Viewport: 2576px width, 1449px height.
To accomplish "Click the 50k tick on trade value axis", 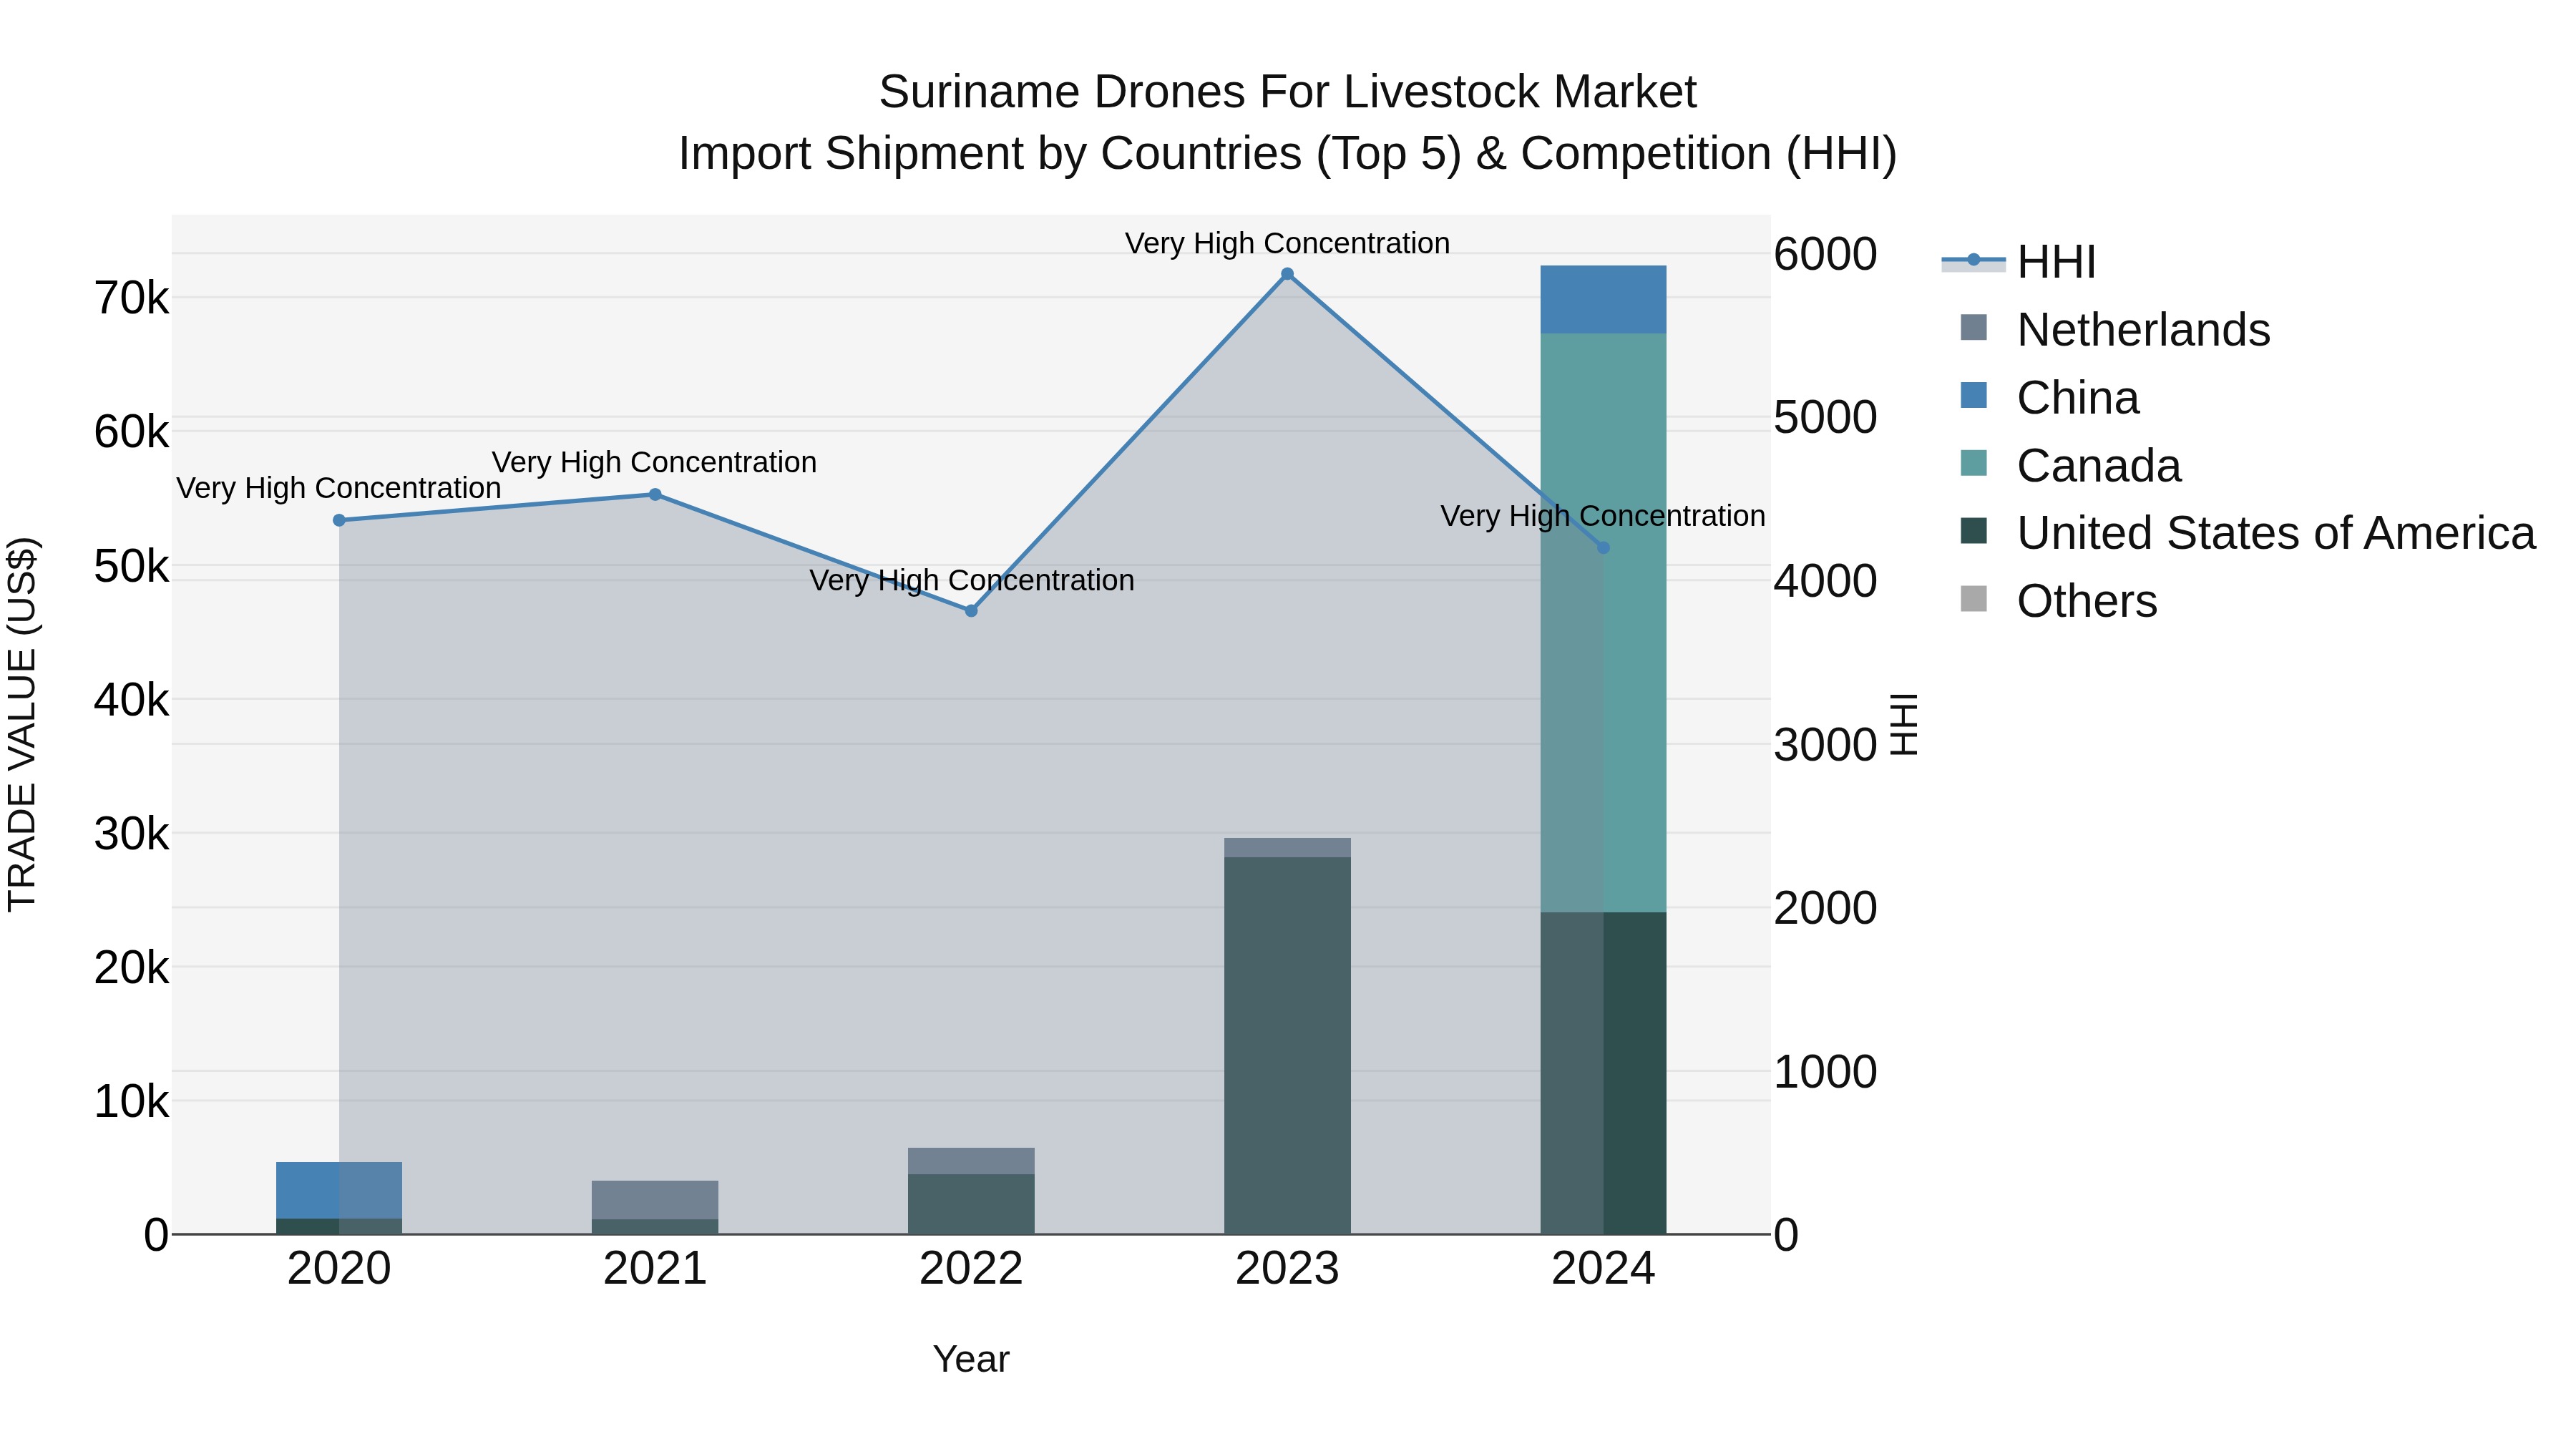I will tap(132, 566).
